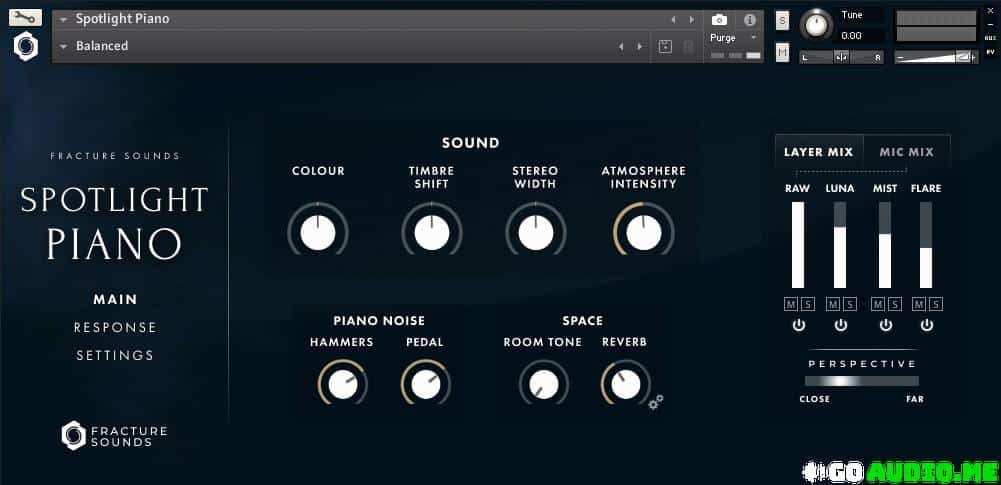Screen dimensions: 1001x485
Task: Open the RESPONSE page
Action: [x=115, y=327]
